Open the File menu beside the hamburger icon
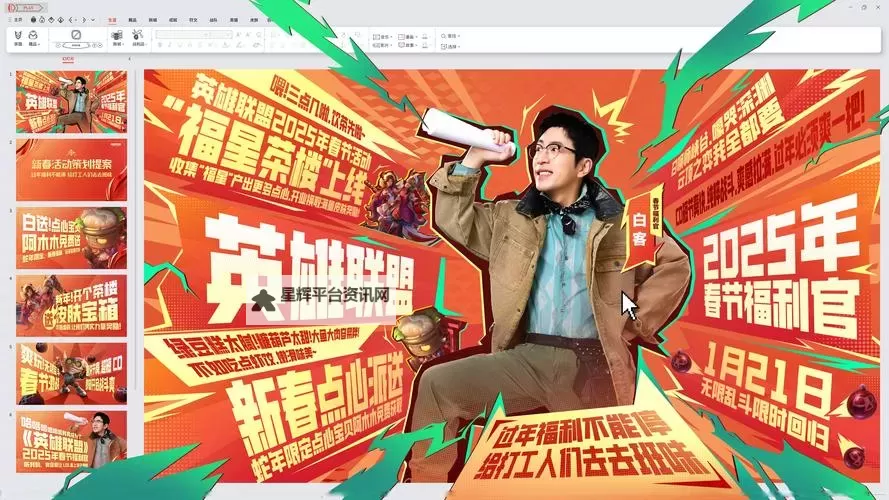Screen dimensions: 889x500 pyautogui.click(x=18, y=20)
